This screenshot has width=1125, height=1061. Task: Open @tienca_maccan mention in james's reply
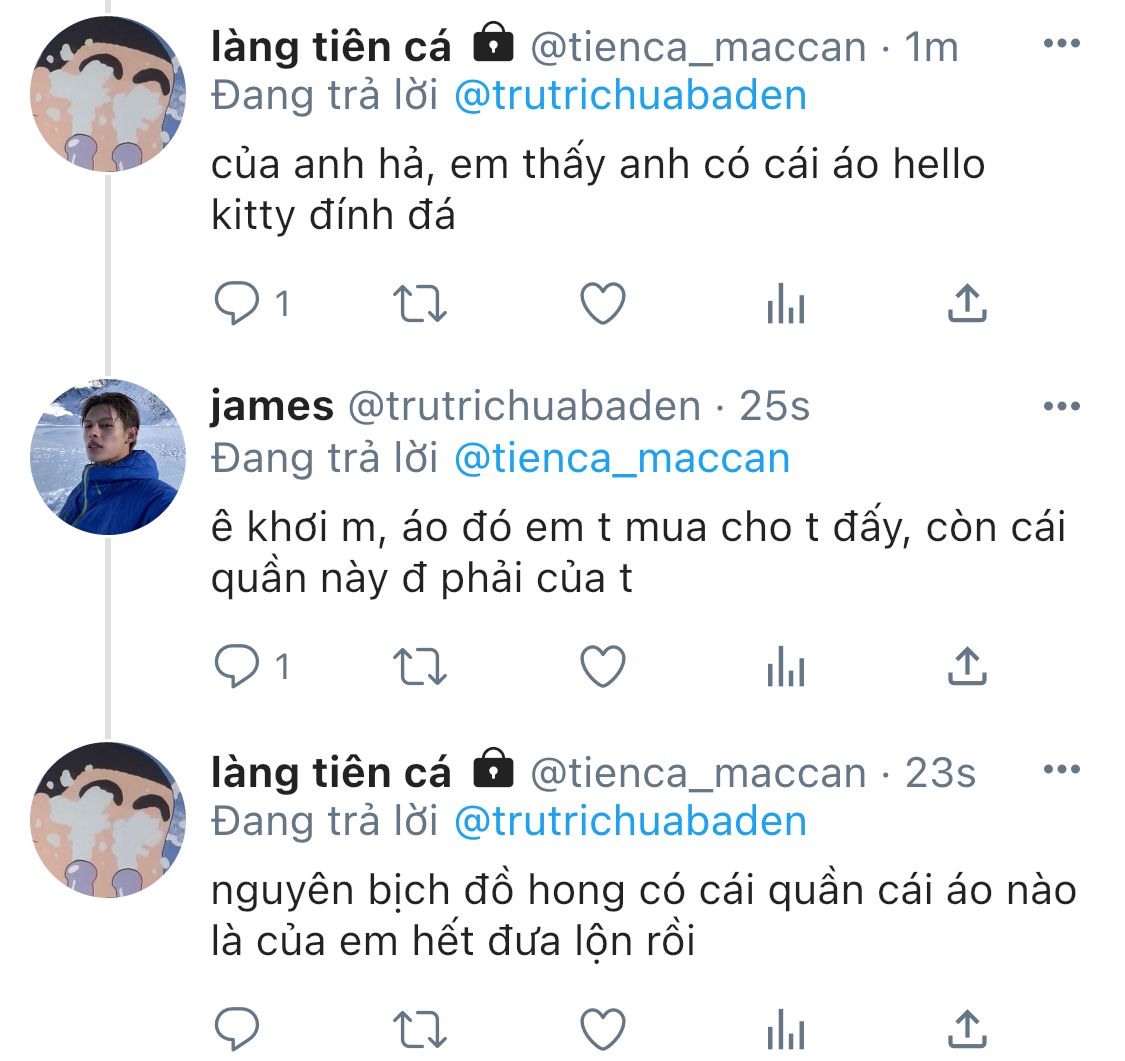coord(622,458)
